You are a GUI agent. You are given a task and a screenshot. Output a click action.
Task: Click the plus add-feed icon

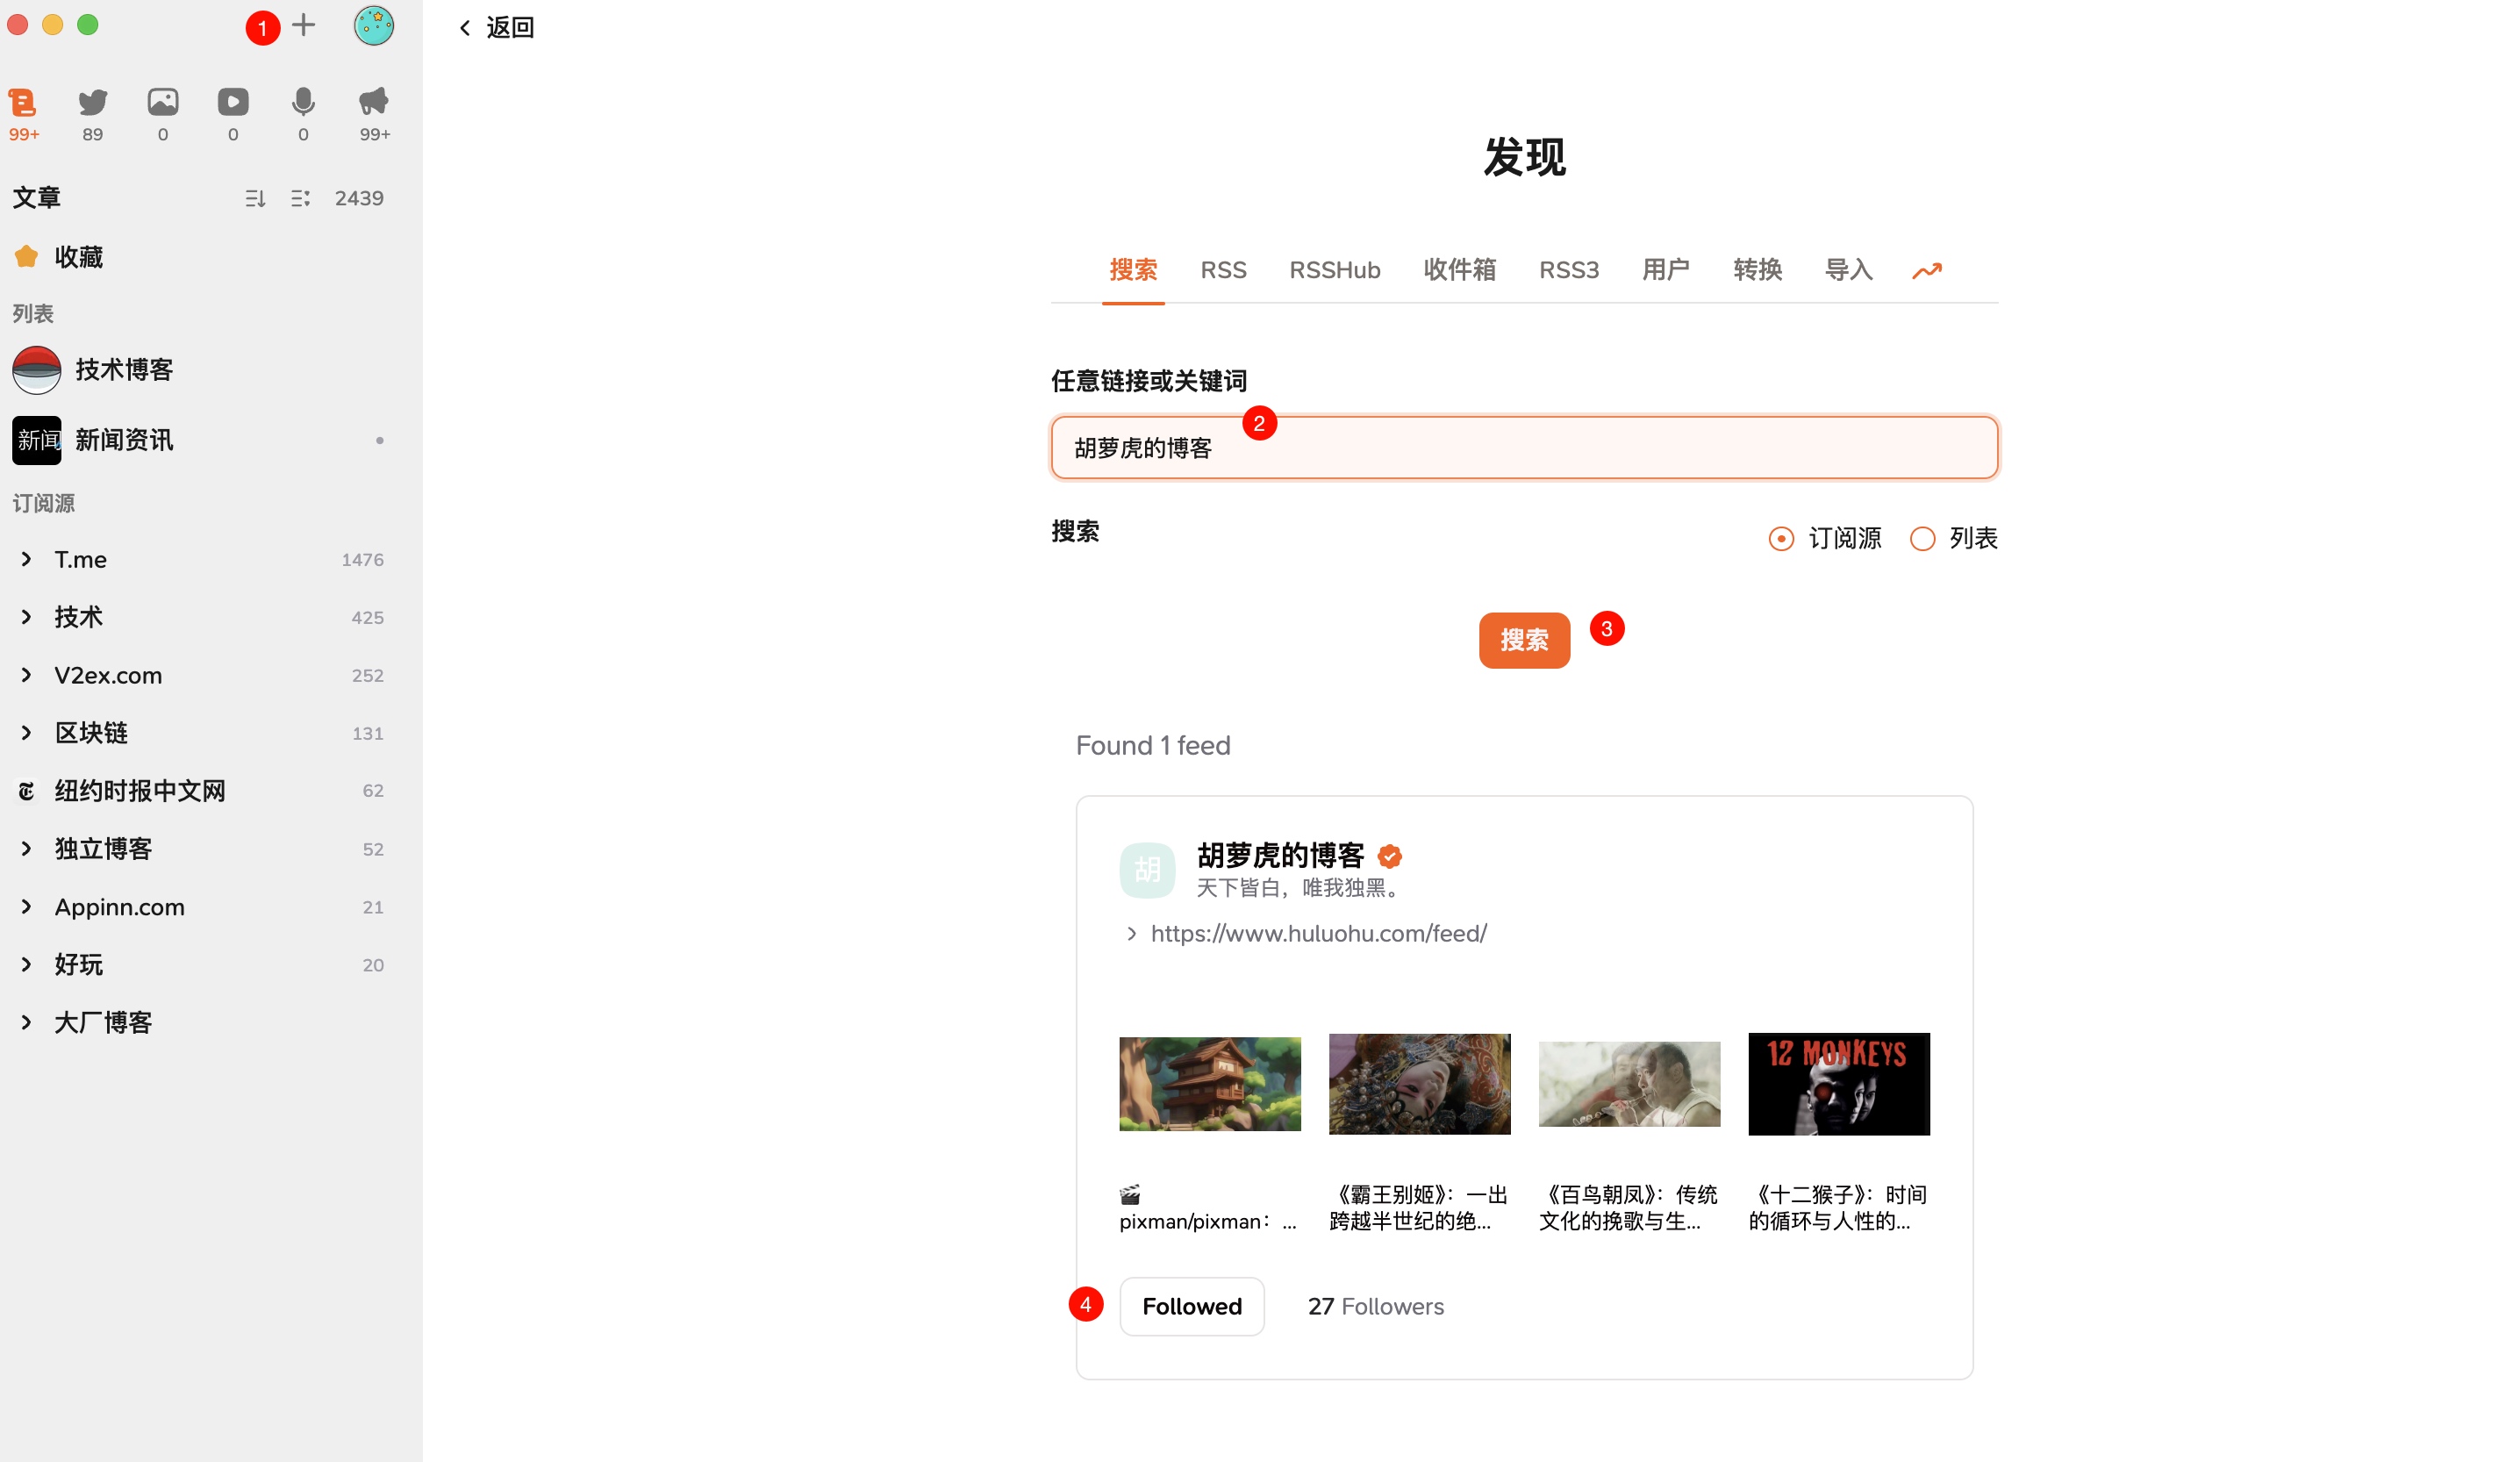(303, 25)
